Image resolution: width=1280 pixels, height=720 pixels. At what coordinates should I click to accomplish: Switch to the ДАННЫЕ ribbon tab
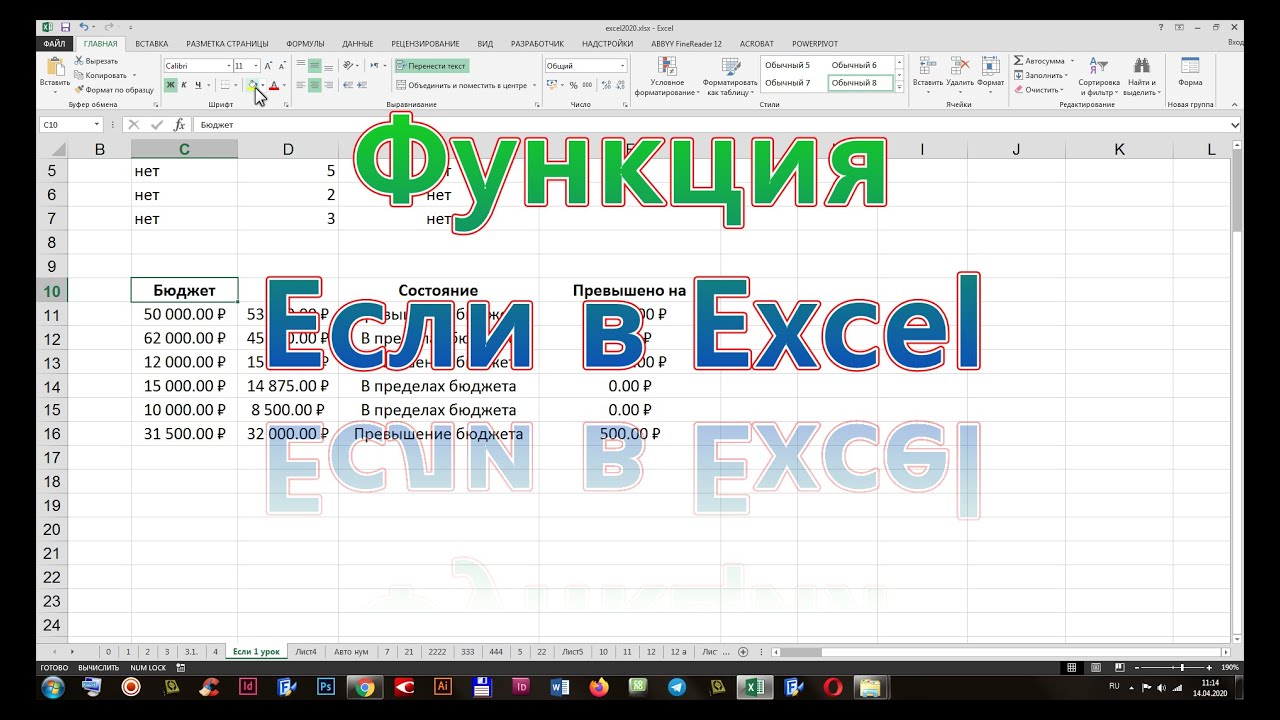click(358, 44)
